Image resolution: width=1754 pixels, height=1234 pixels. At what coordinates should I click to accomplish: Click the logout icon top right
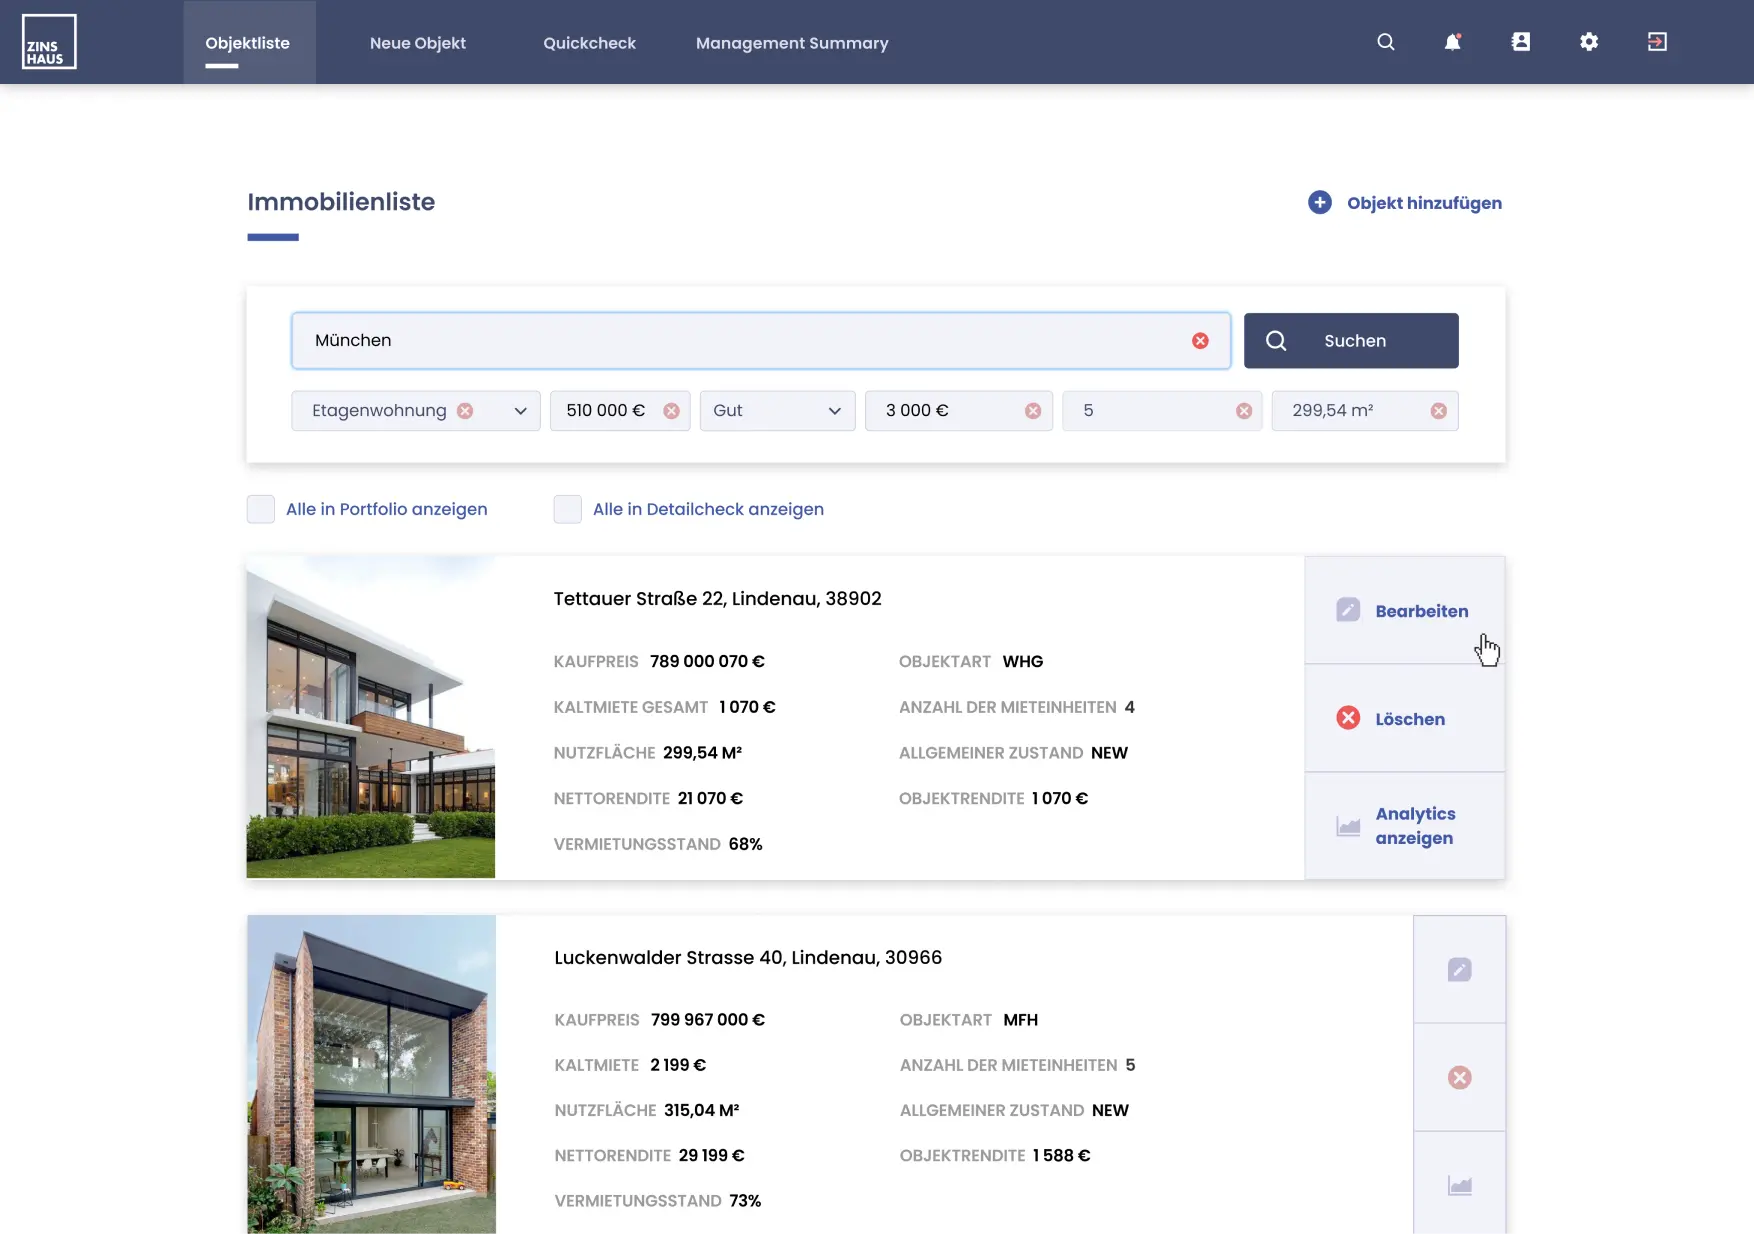pos(1657,42)
